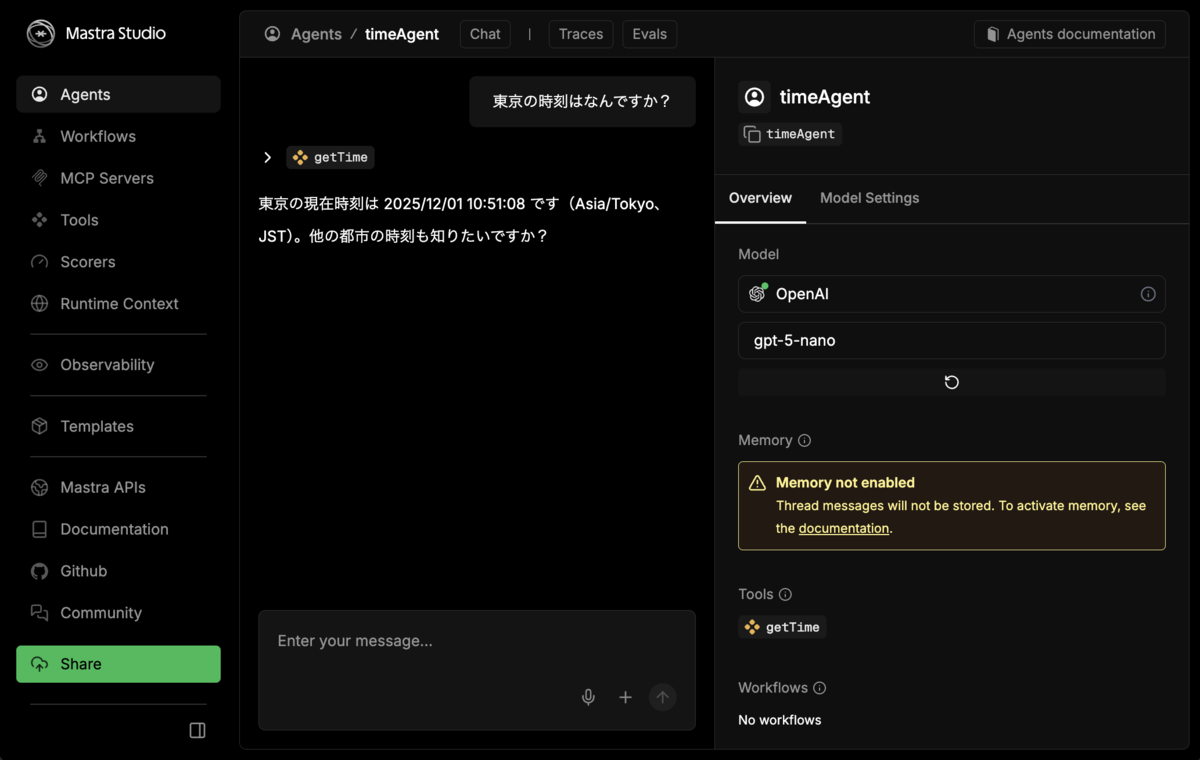Click the info icon in provider field

1148,294
